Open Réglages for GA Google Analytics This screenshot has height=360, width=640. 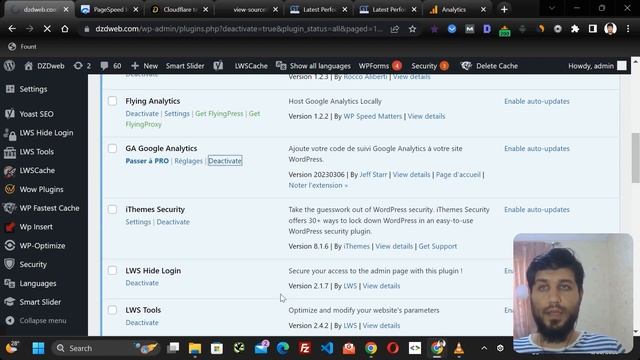(188, 161)
